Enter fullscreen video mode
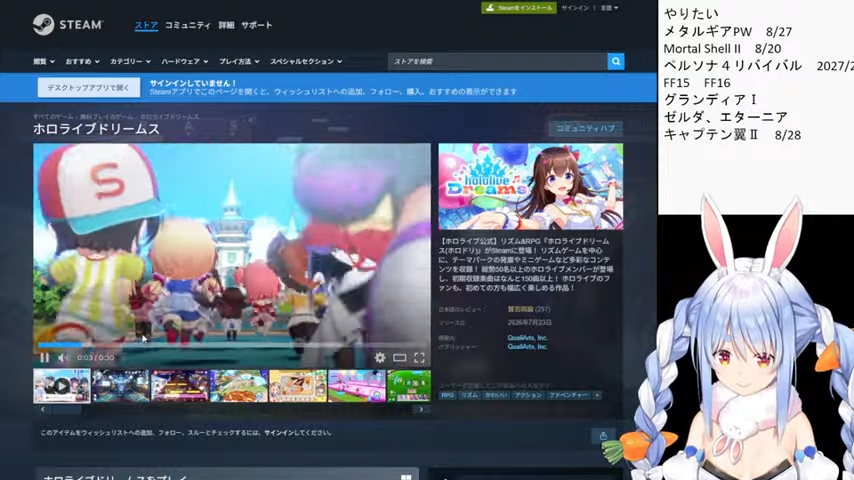 419,357
